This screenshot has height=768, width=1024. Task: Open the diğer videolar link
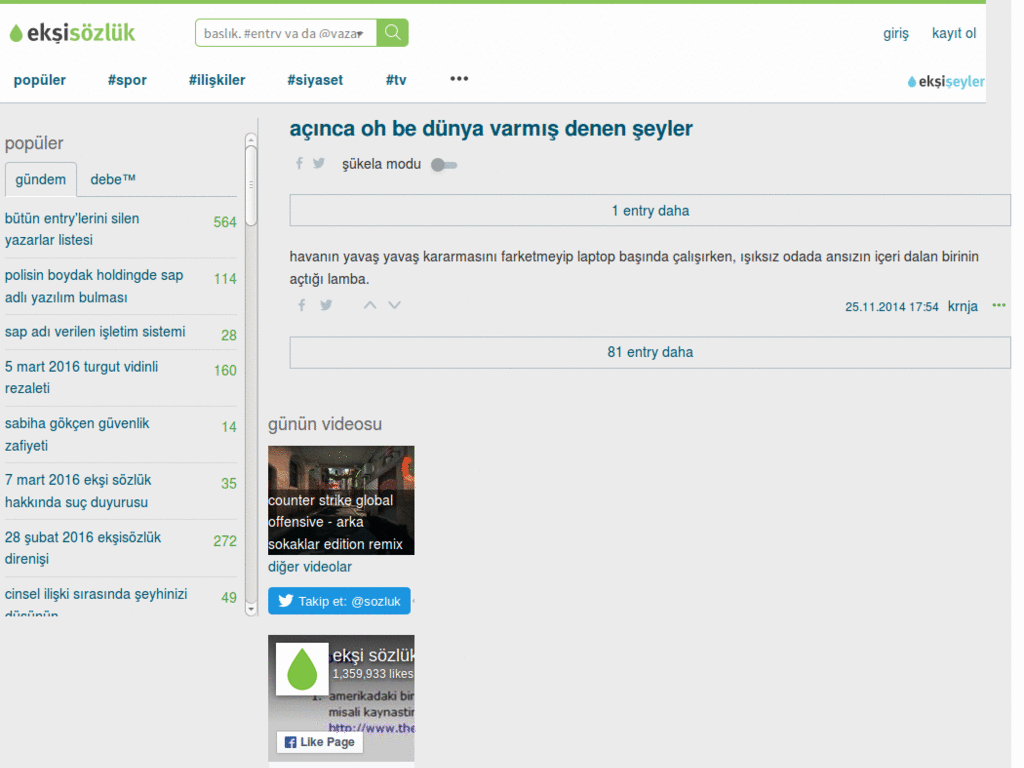(x=310, y=567)
